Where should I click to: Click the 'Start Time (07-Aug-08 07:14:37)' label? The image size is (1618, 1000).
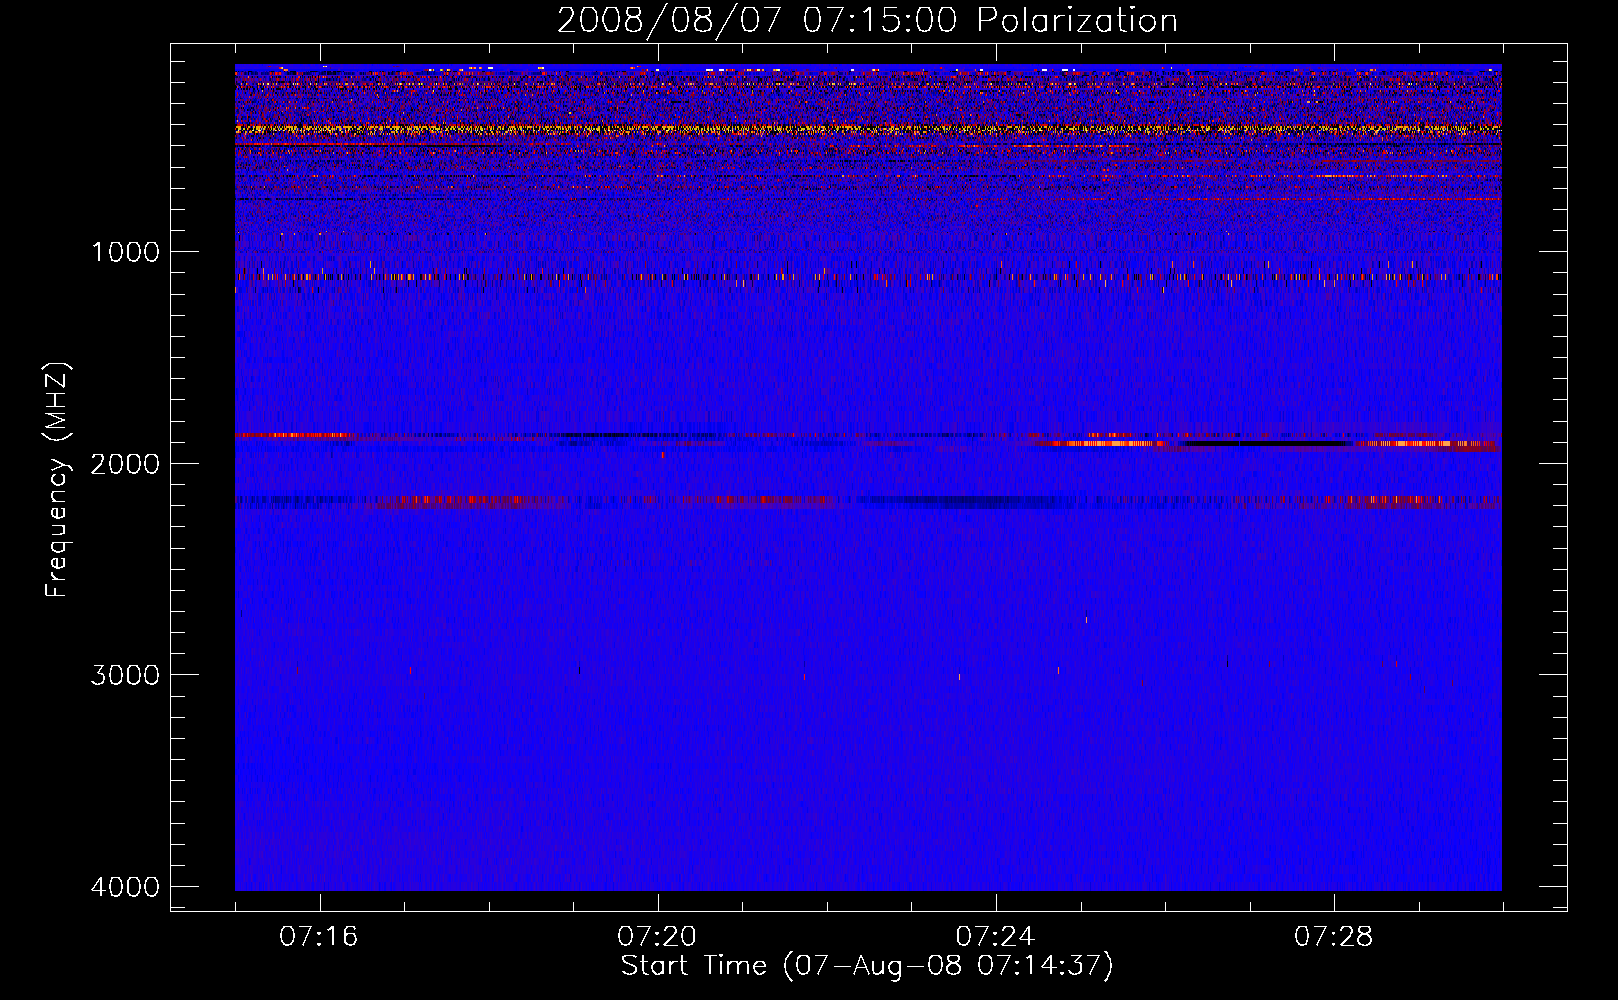point(867,966)
